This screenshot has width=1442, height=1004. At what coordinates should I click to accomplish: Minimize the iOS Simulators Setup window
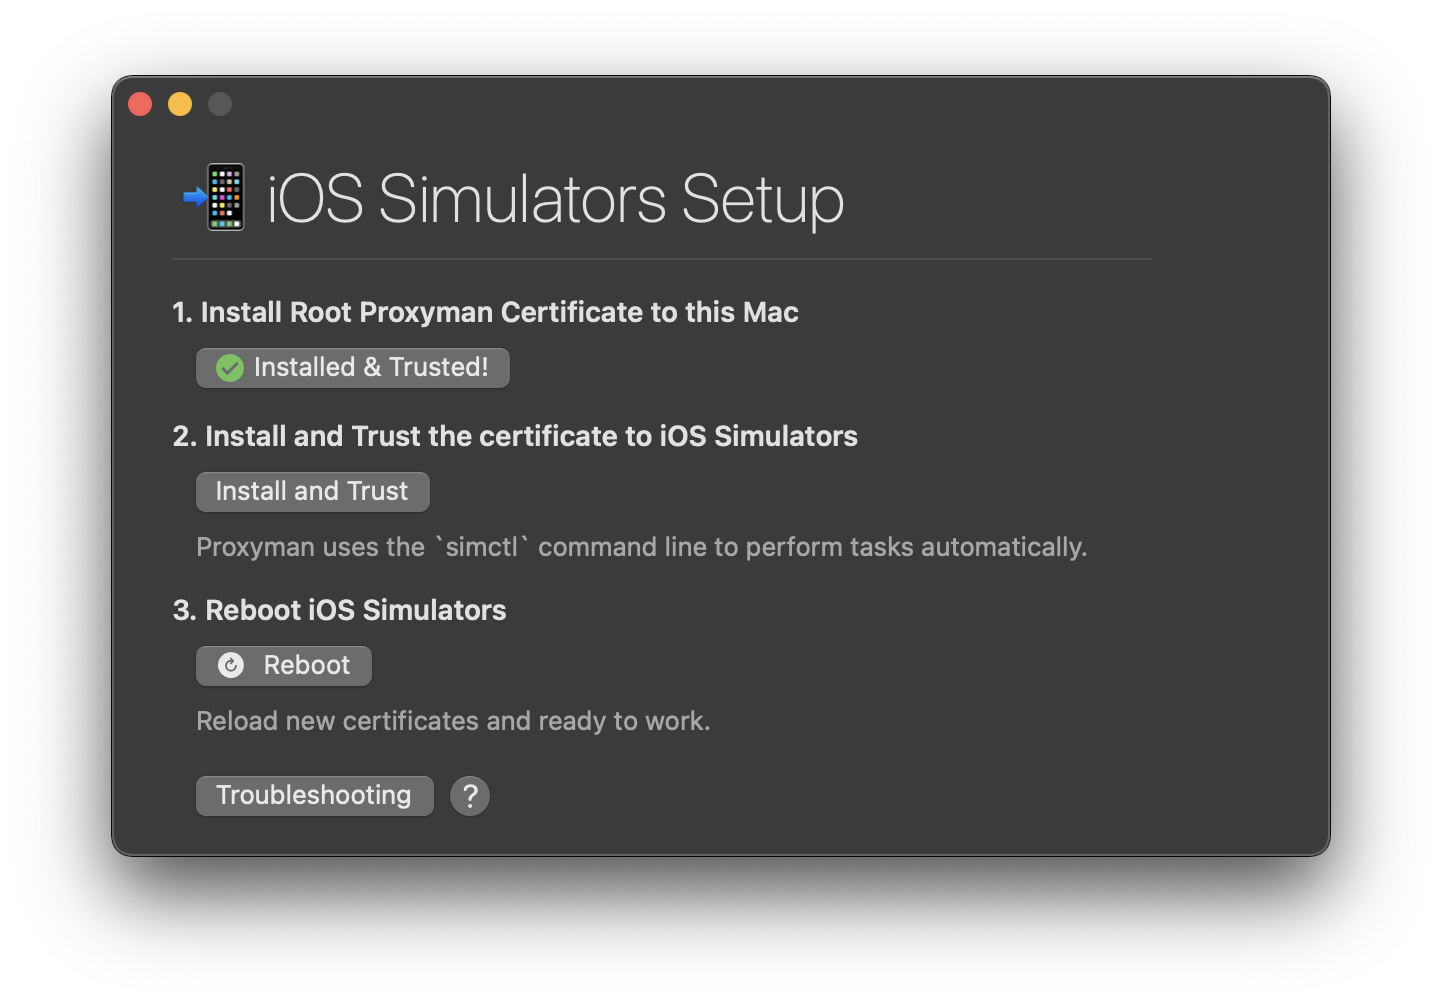180,104
